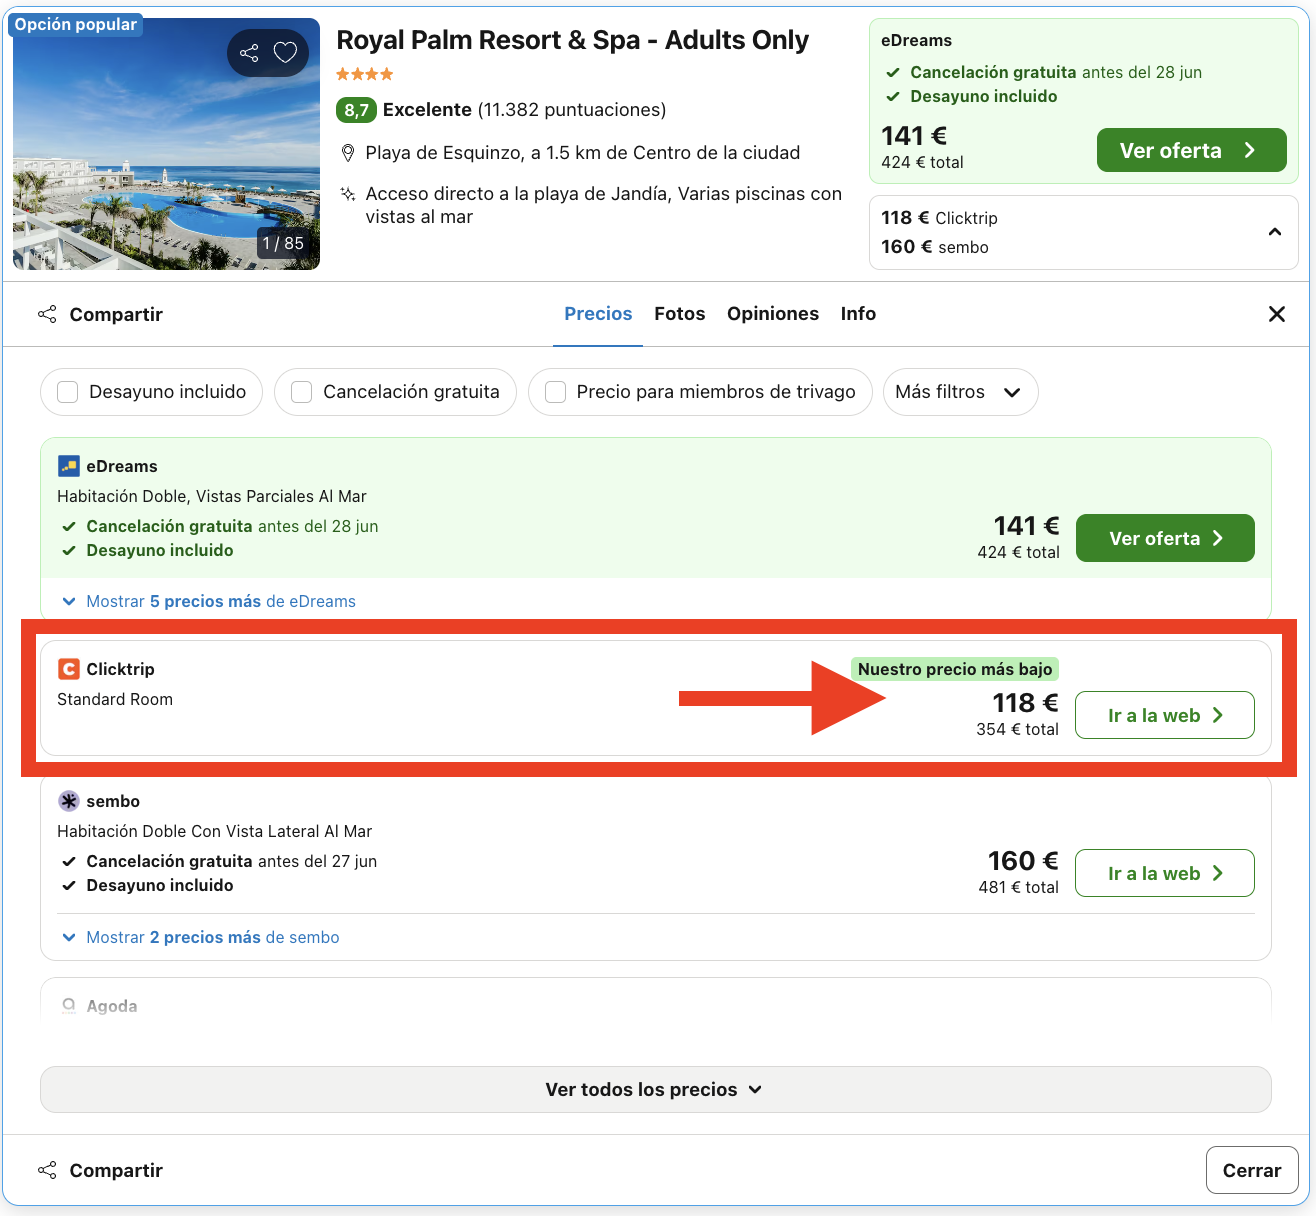The height and width of the screenshot is (1216, 1316).
Task: Open the Info tab
Action: pyautogui.click(x=858, y=314)
